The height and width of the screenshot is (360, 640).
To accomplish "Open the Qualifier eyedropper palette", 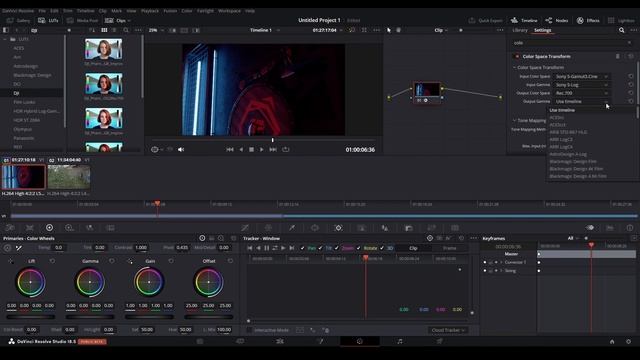I will coord(292,228).
